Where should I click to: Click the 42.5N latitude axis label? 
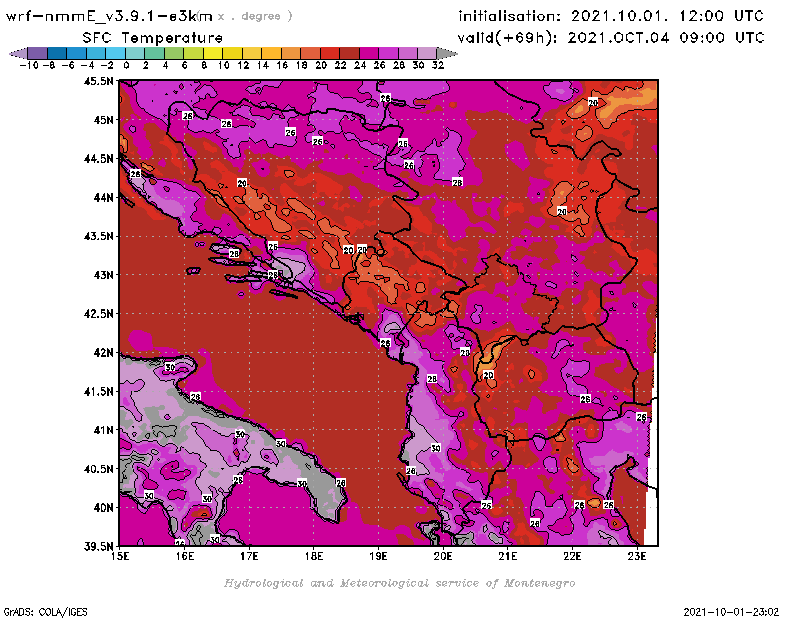[x=98, y=314]
